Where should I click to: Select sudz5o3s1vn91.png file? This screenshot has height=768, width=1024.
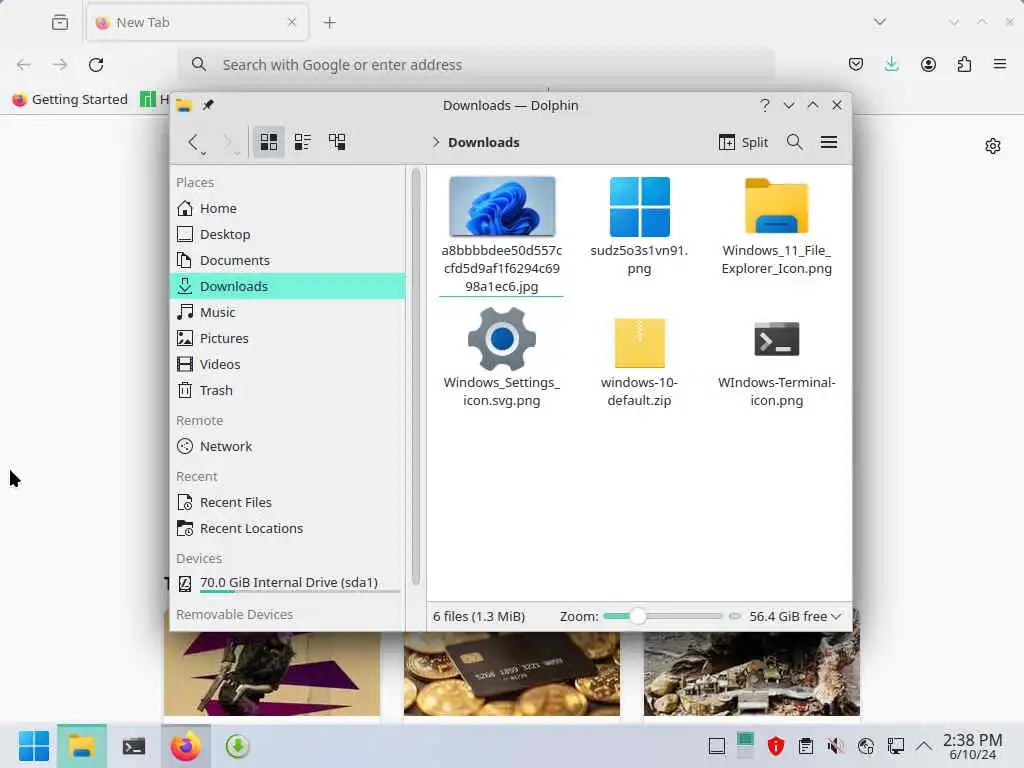[639, 224]
